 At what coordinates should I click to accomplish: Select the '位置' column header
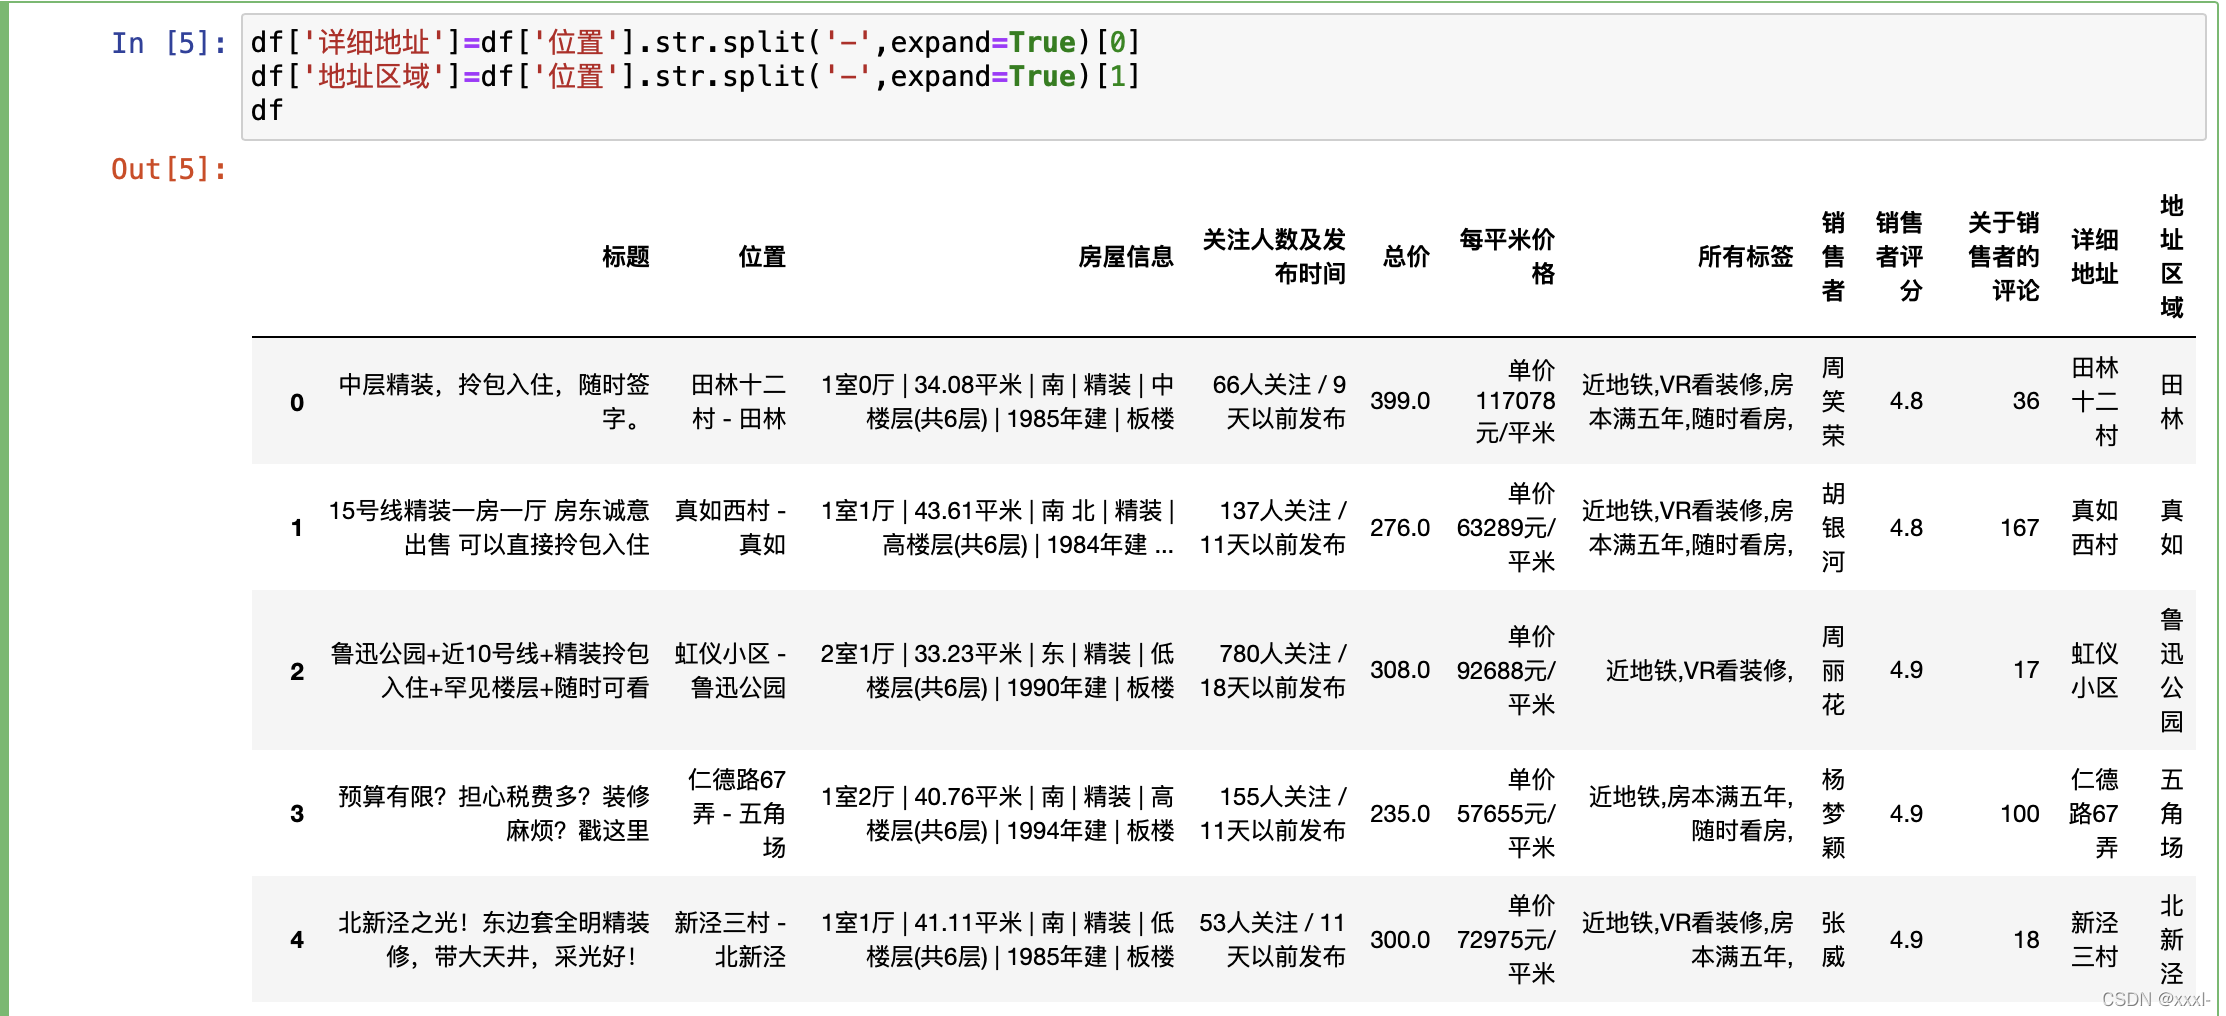(x=761, y=256)
